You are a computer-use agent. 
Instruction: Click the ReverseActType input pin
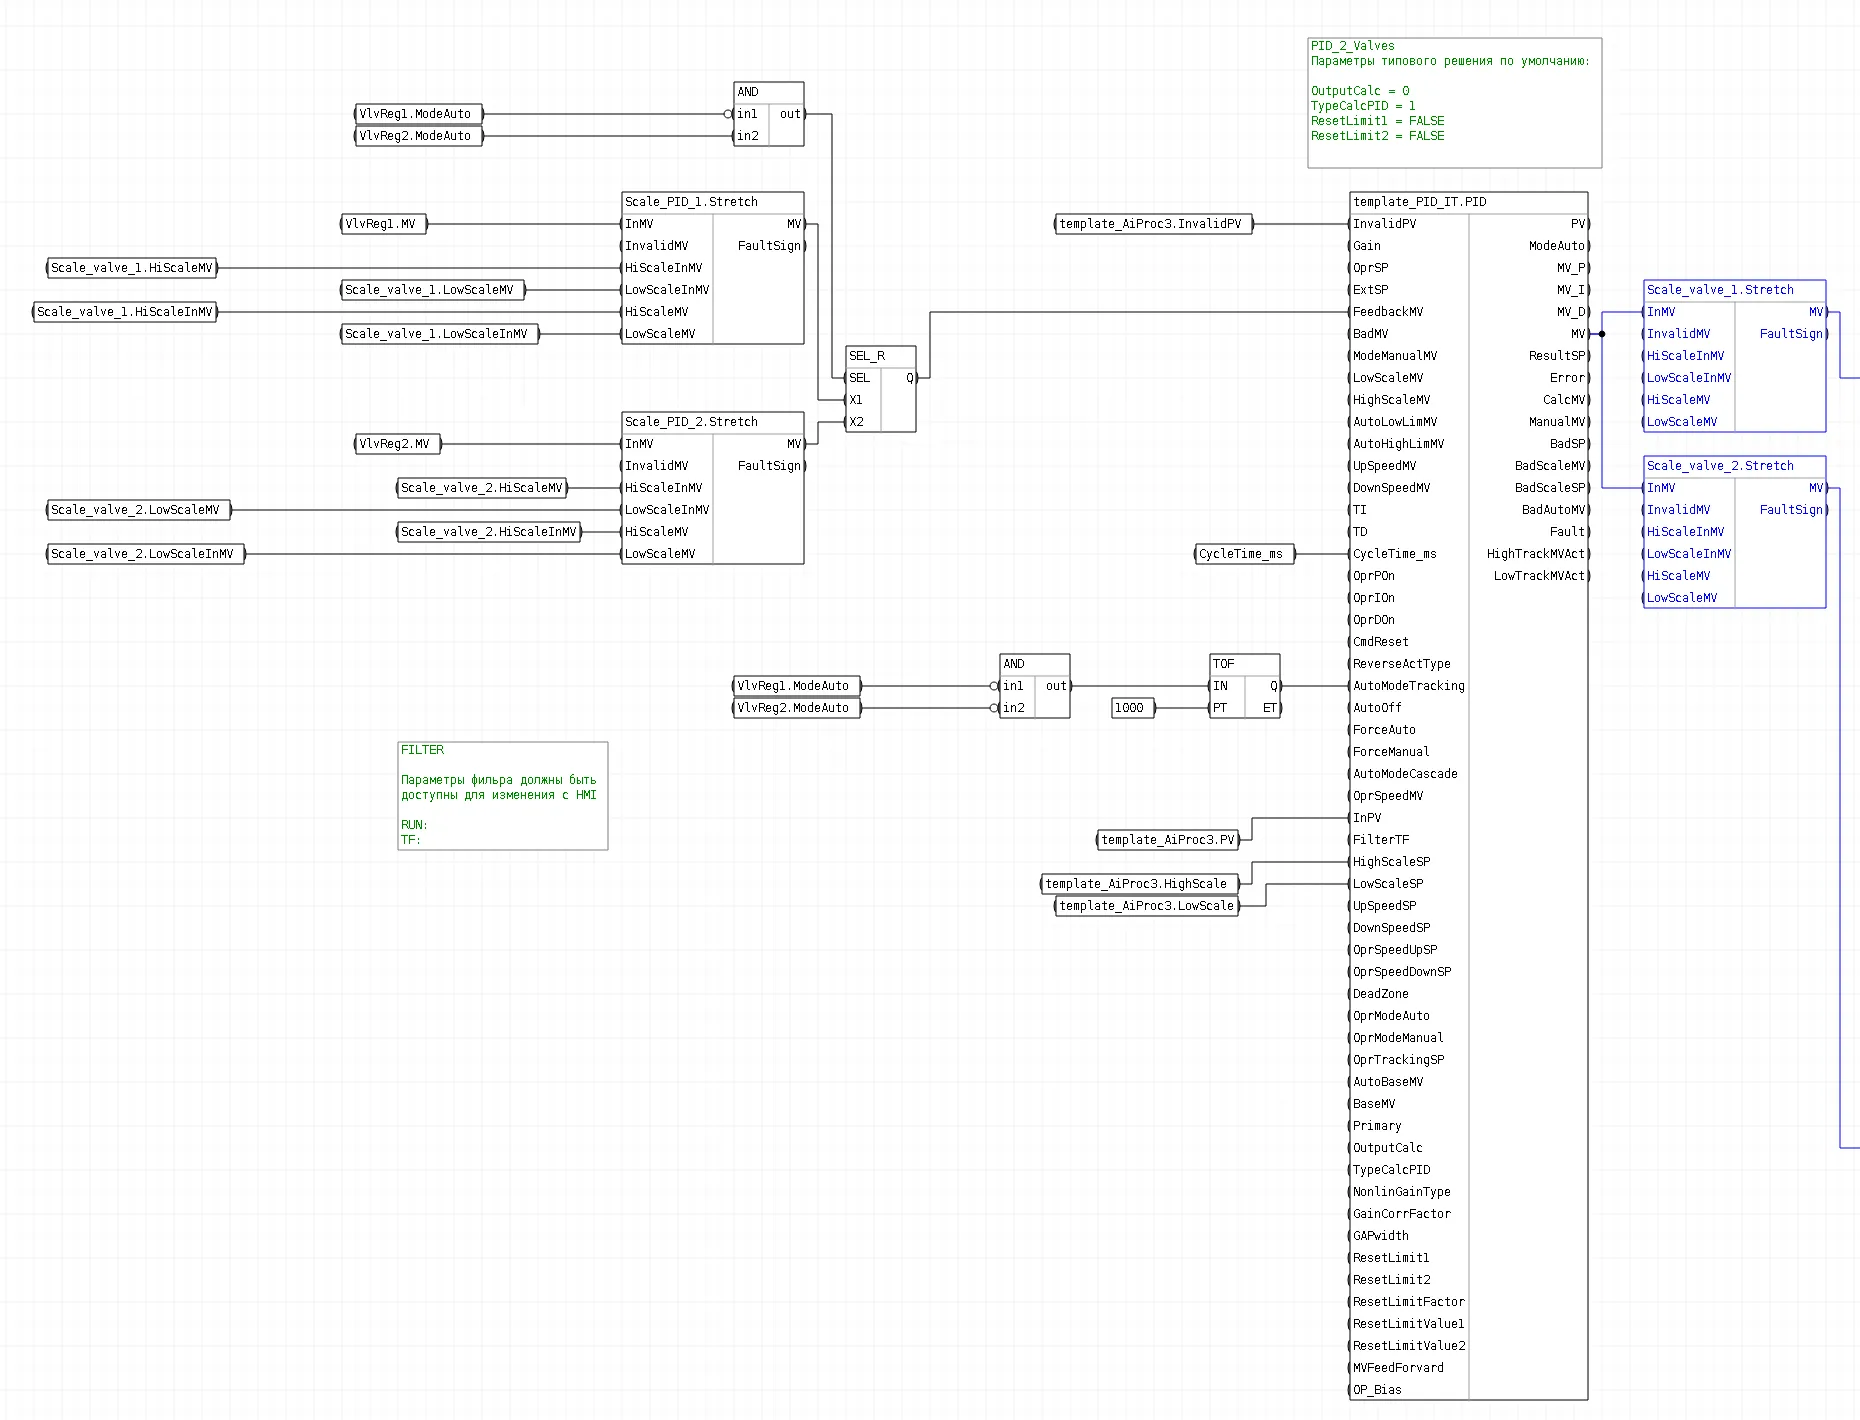click(x=1402, y=664)
